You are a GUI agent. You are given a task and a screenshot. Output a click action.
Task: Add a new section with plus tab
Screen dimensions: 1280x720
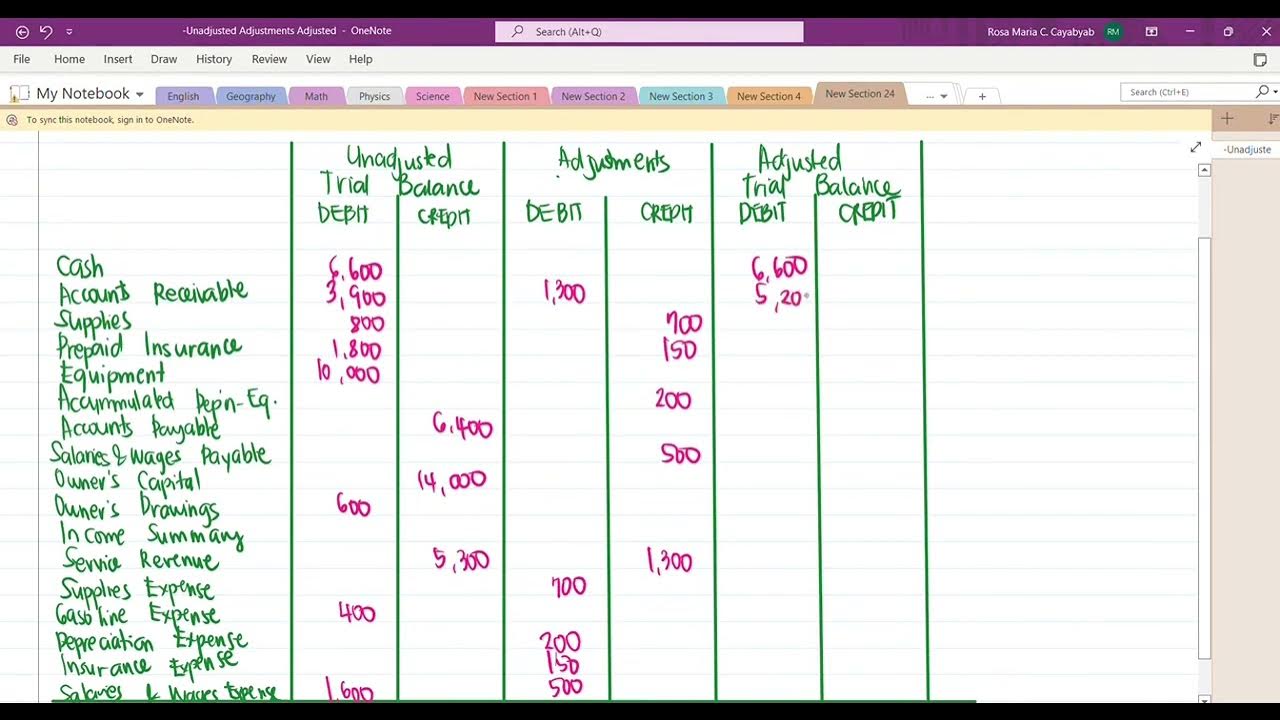[x=982, y=96]
